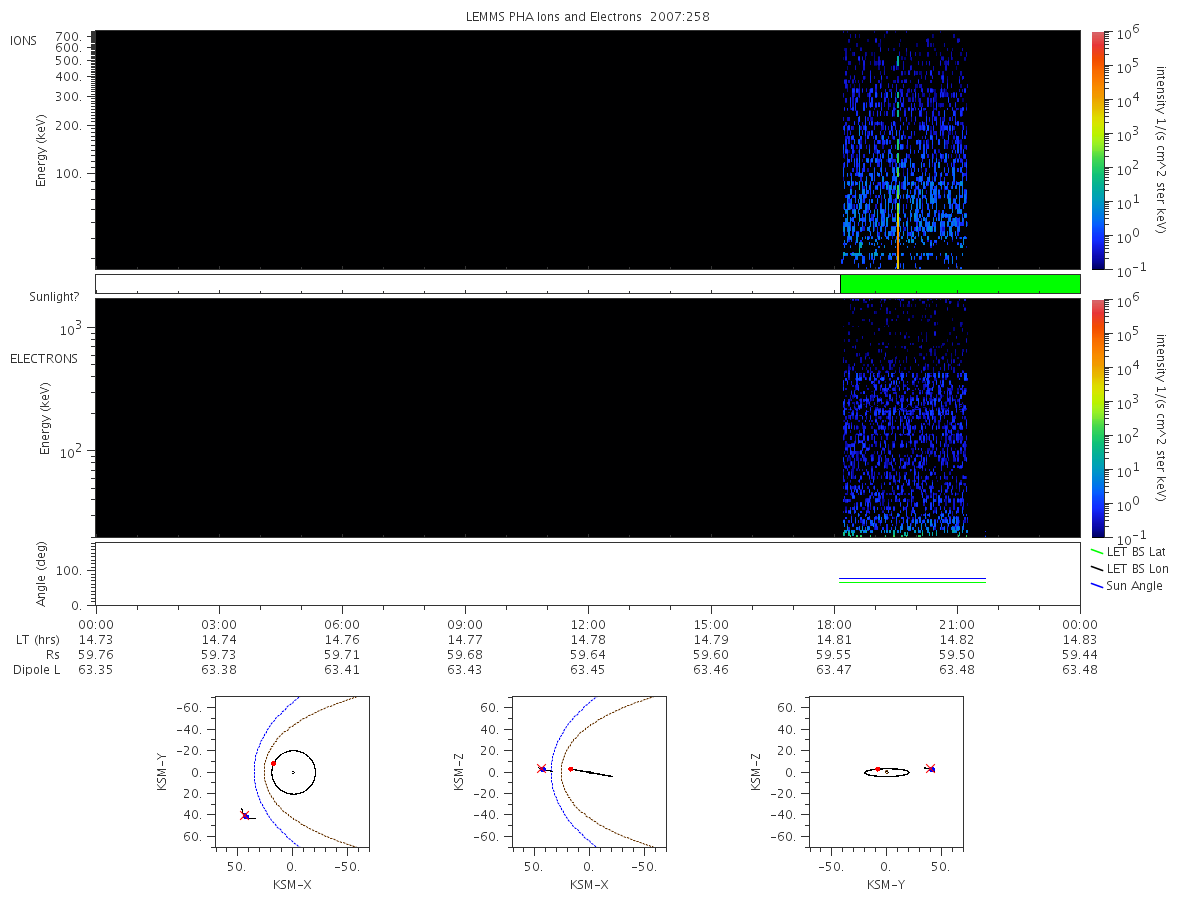
Task: Click the ions intensity color bar
Action: point(1098,150)
